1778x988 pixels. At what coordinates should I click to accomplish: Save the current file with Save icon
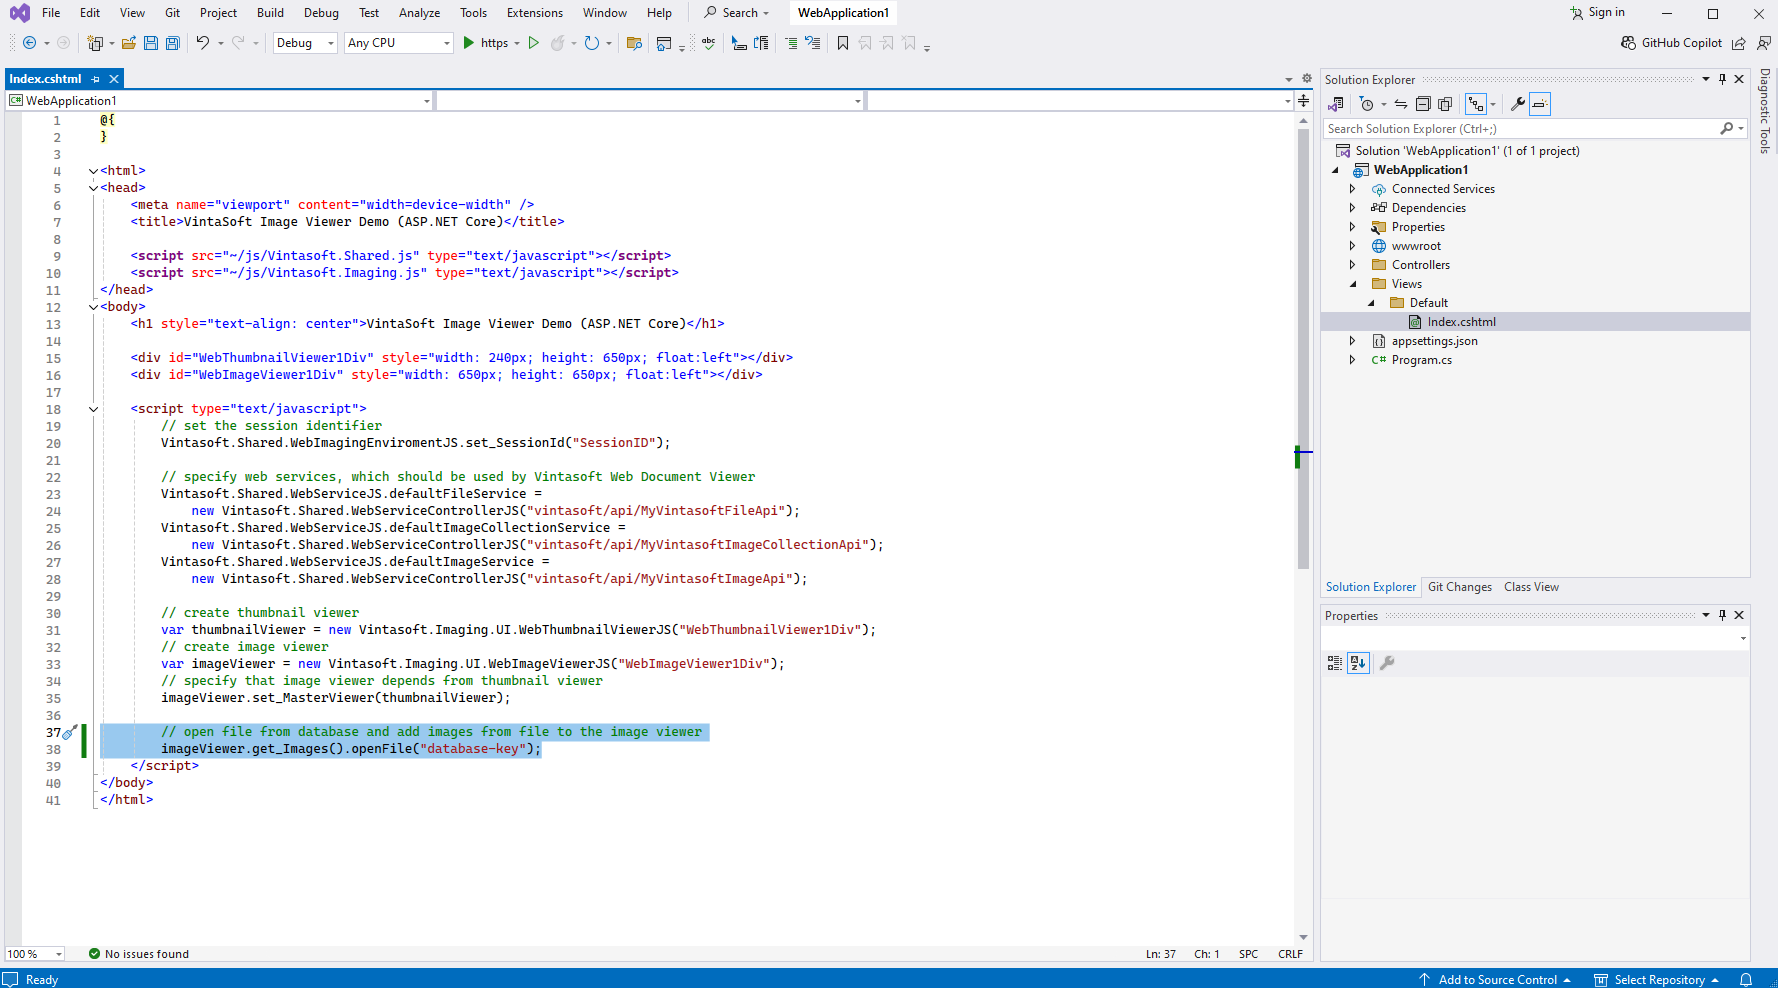(x=151, y=43)
